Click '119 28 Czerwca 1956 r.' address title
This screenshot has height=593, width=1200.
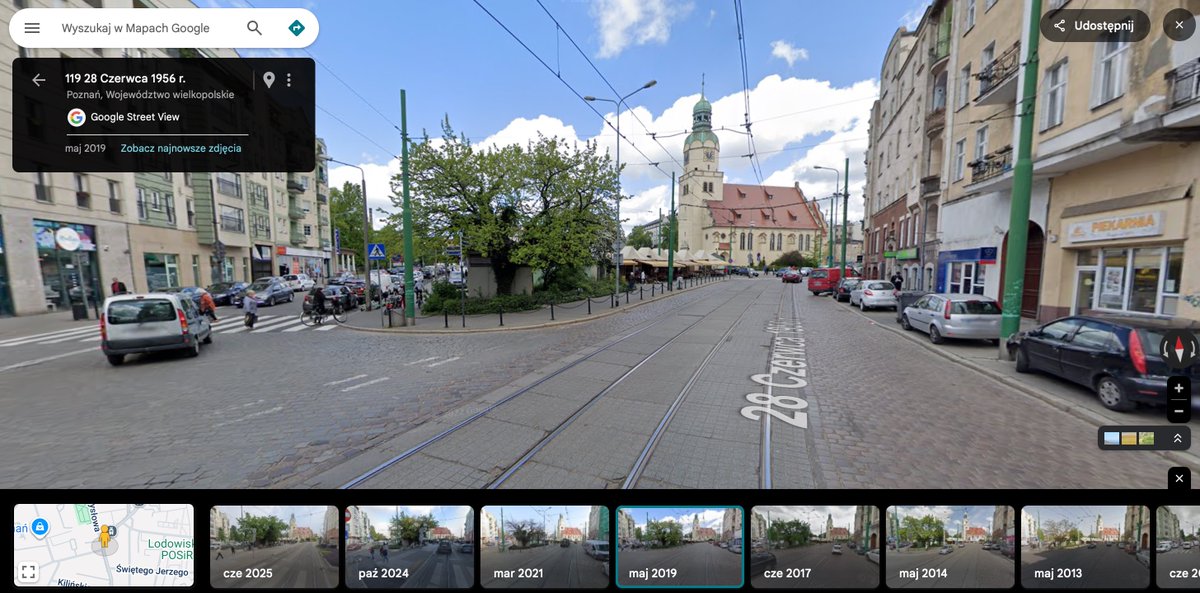click(125, 78)
